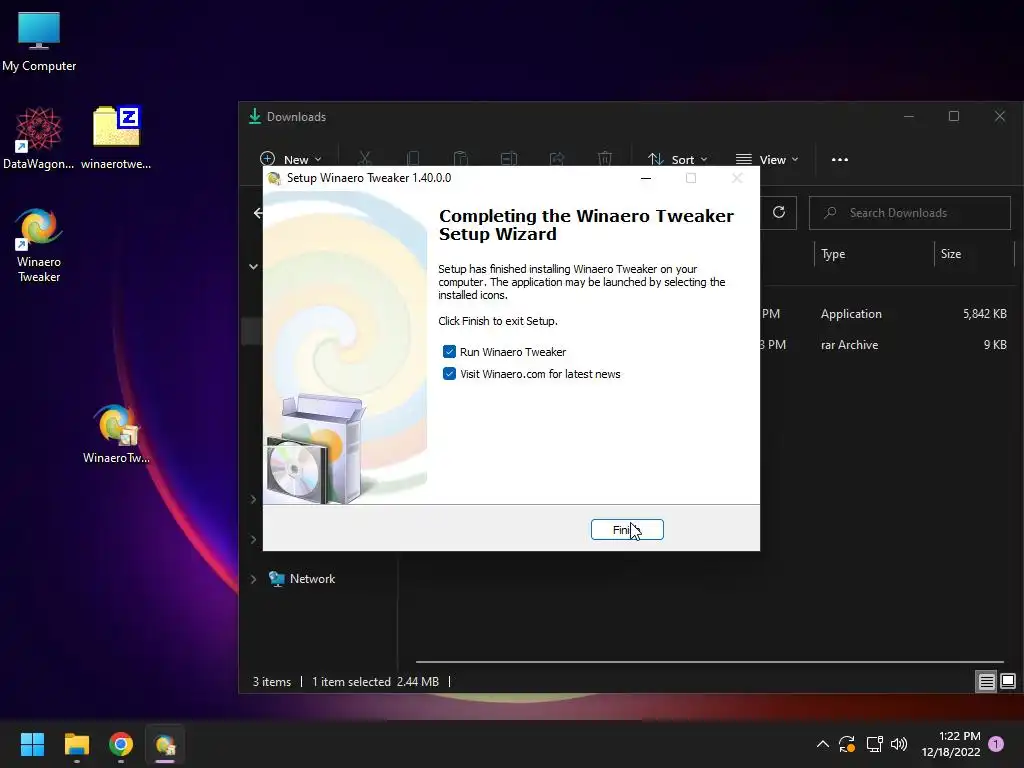Click Cut icon in Downloads toolbar
1024x768 pixels.
(364, 159)
